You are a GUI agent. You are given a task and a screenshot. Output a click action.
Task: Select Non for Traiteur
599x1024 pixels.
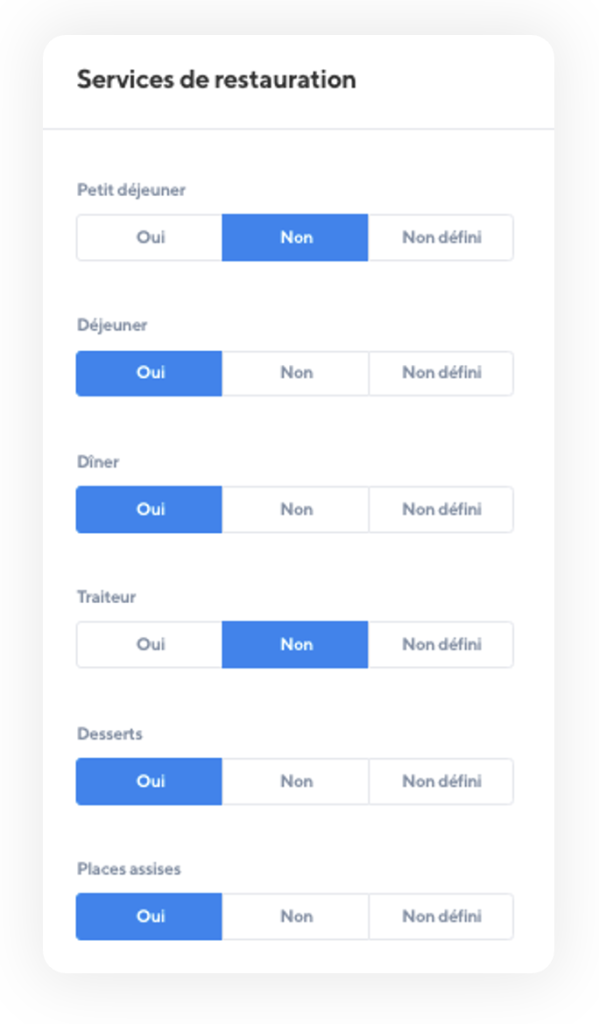click(x=295, y=645)
